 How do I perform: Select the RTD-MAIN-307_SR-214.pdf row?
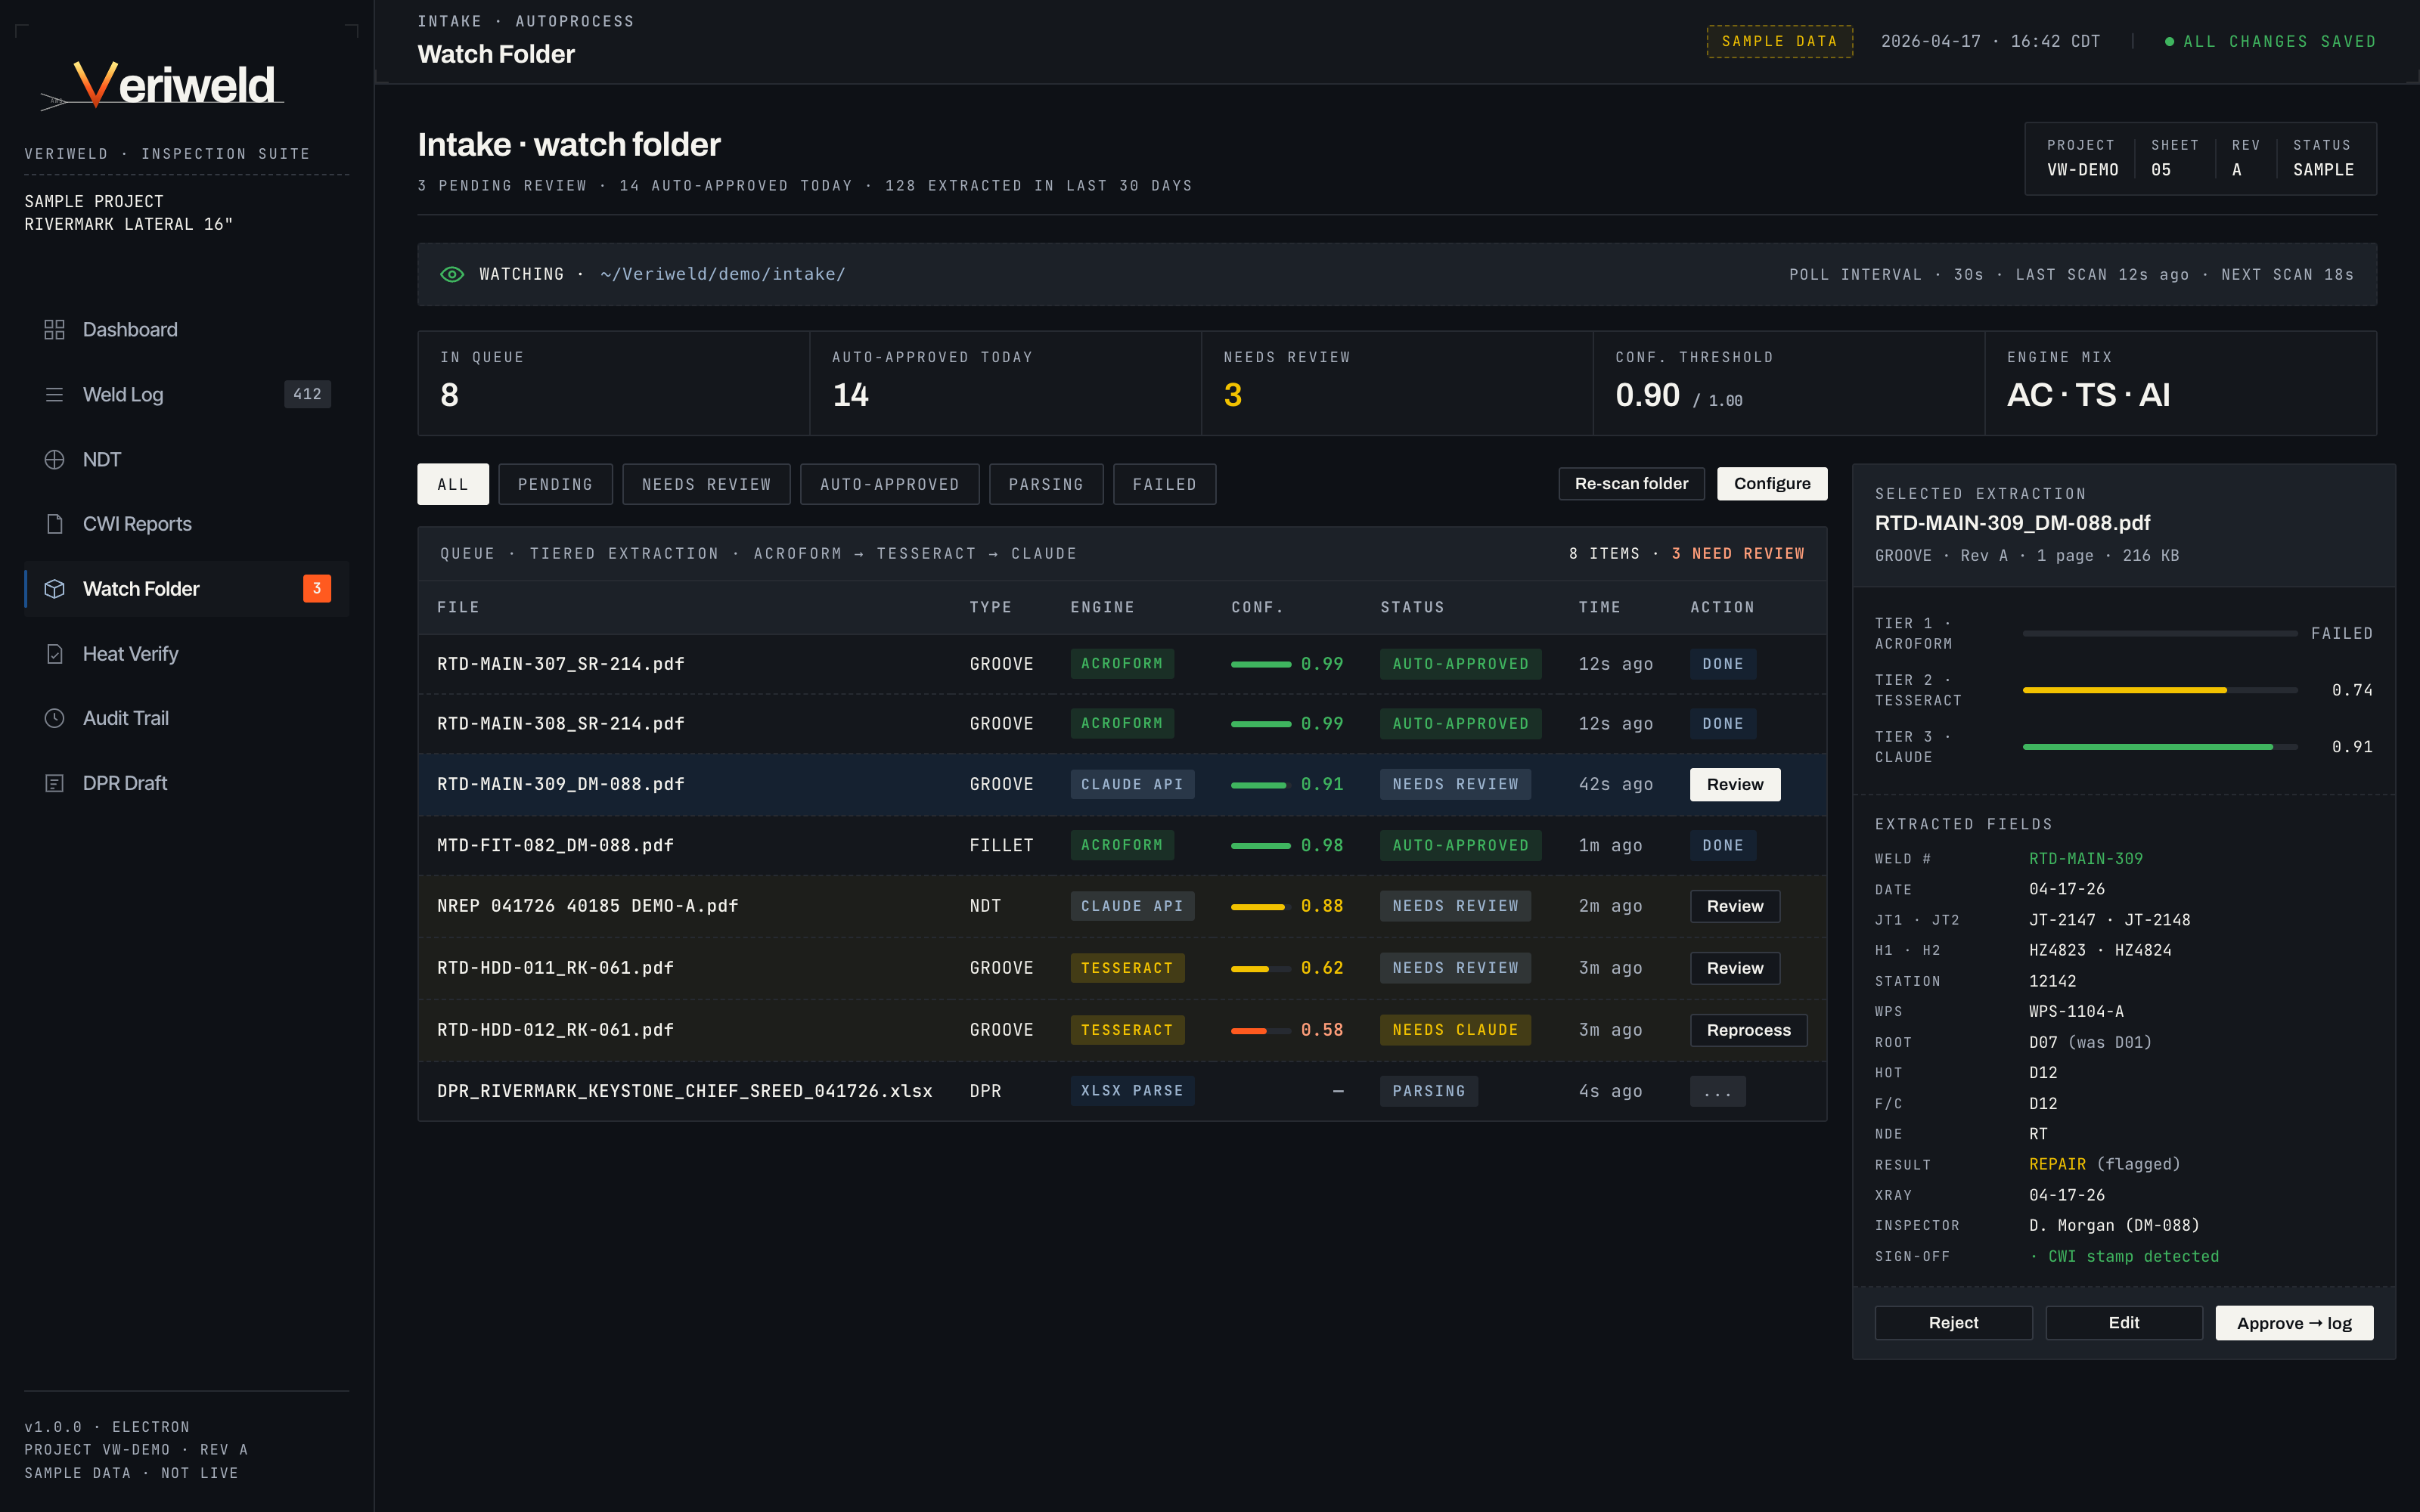(x=561, y=664)
